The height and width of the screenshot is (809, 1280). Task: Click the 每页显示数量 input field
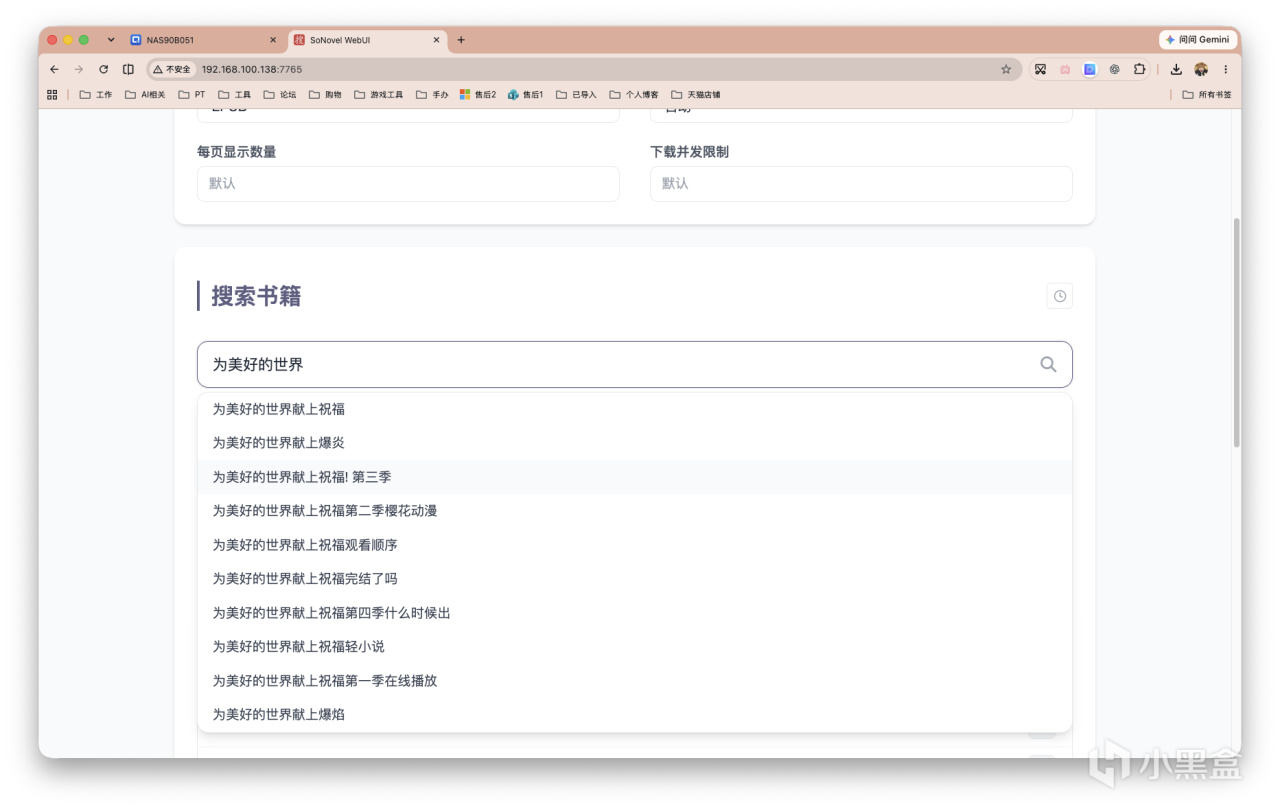pyautogui.click(x=408, y=184)
